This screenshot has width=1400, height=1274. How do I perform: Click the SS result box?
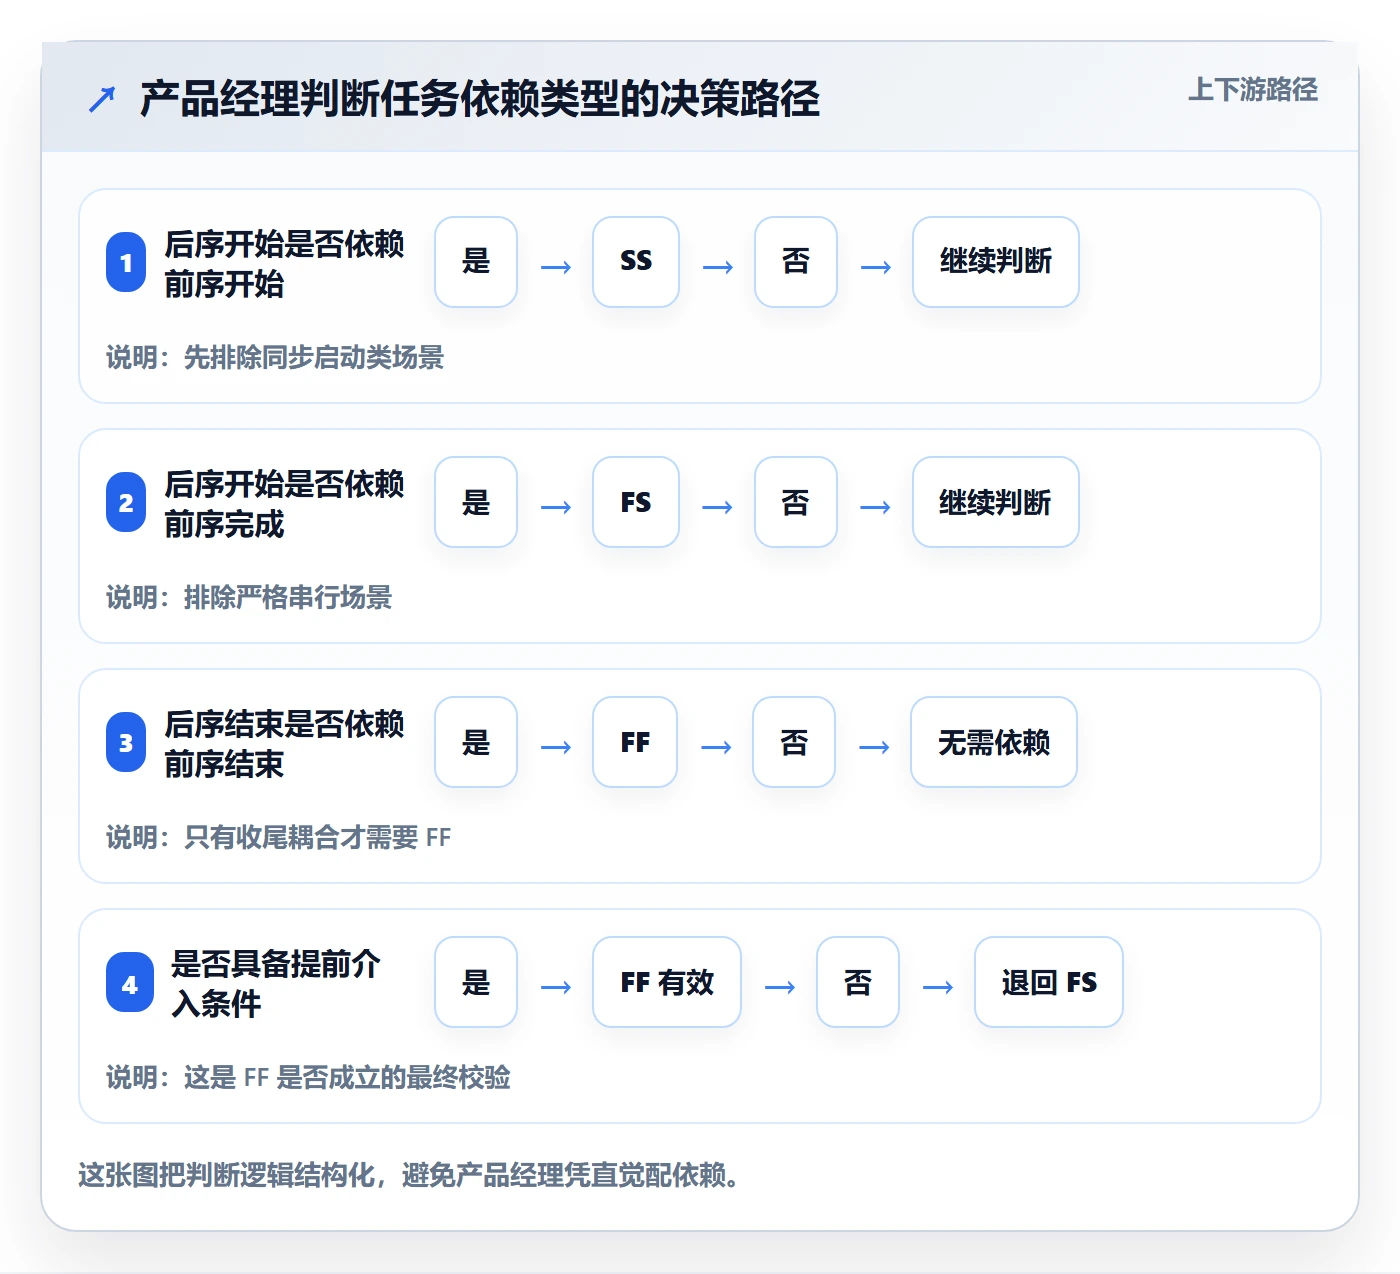(636, 262)
